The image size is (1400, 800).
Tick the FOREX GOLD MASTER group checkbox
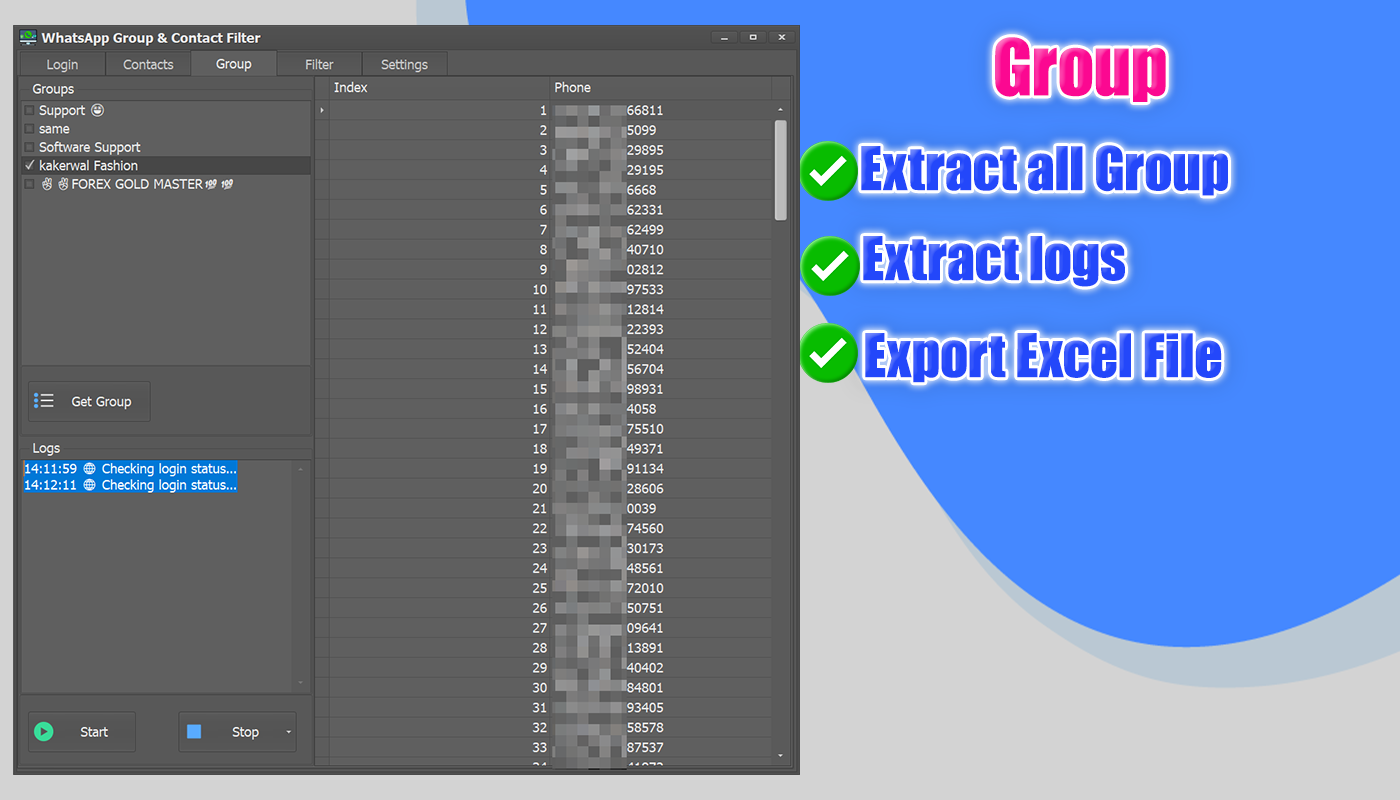(30, 184)
